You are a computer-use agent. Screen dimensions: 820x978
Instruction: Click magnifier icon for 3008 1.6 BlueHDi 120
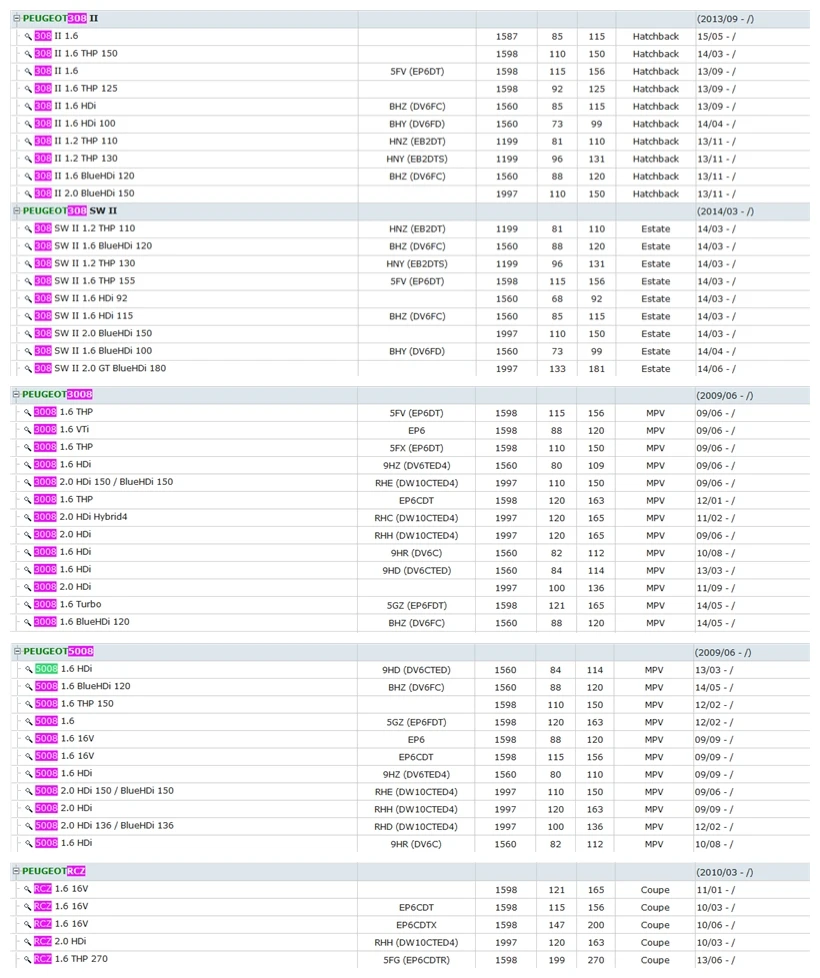27,622
